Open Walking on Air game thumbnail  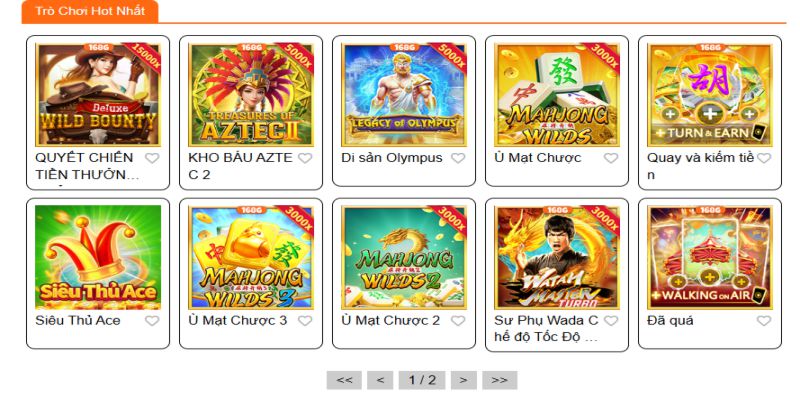point(710,258)
